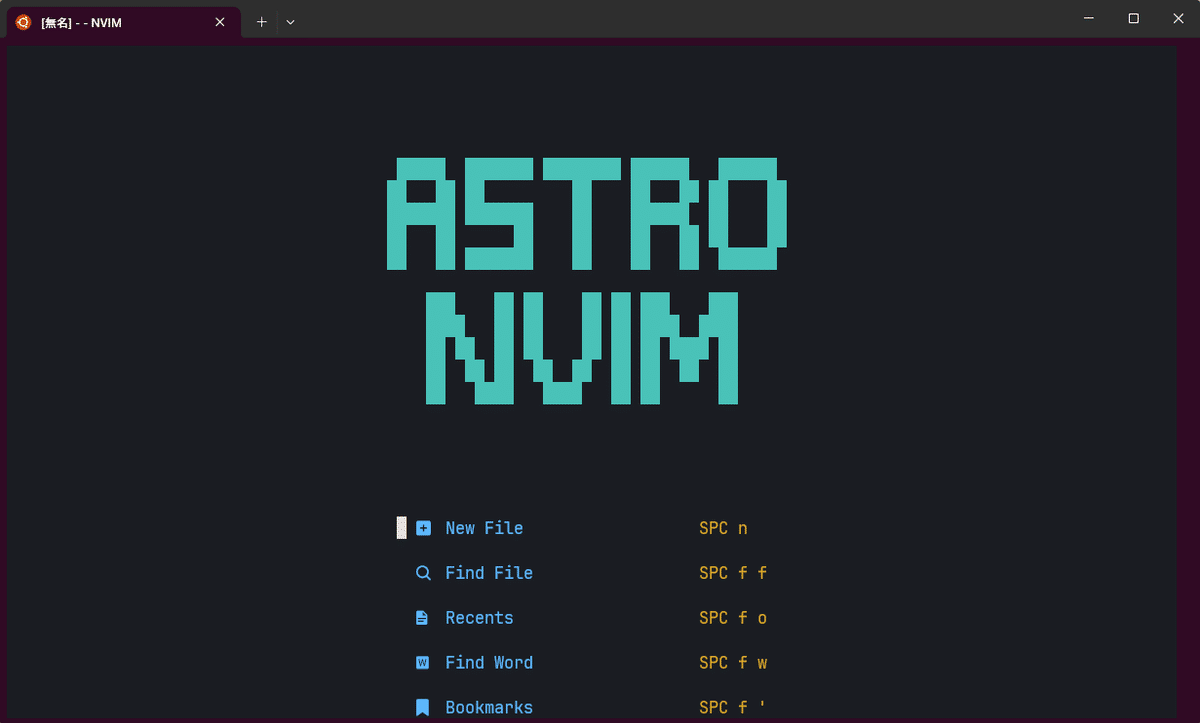Click the Ubuntu icon on the terminal tab
1200x723 pixels.
click(24, 22)
